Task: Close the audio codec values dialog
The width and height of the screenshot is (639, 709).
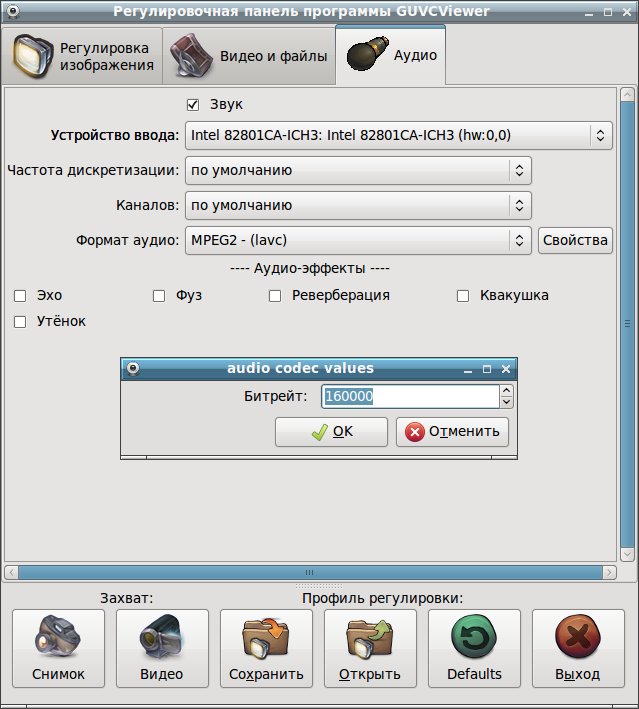Action: pos(506,369)
